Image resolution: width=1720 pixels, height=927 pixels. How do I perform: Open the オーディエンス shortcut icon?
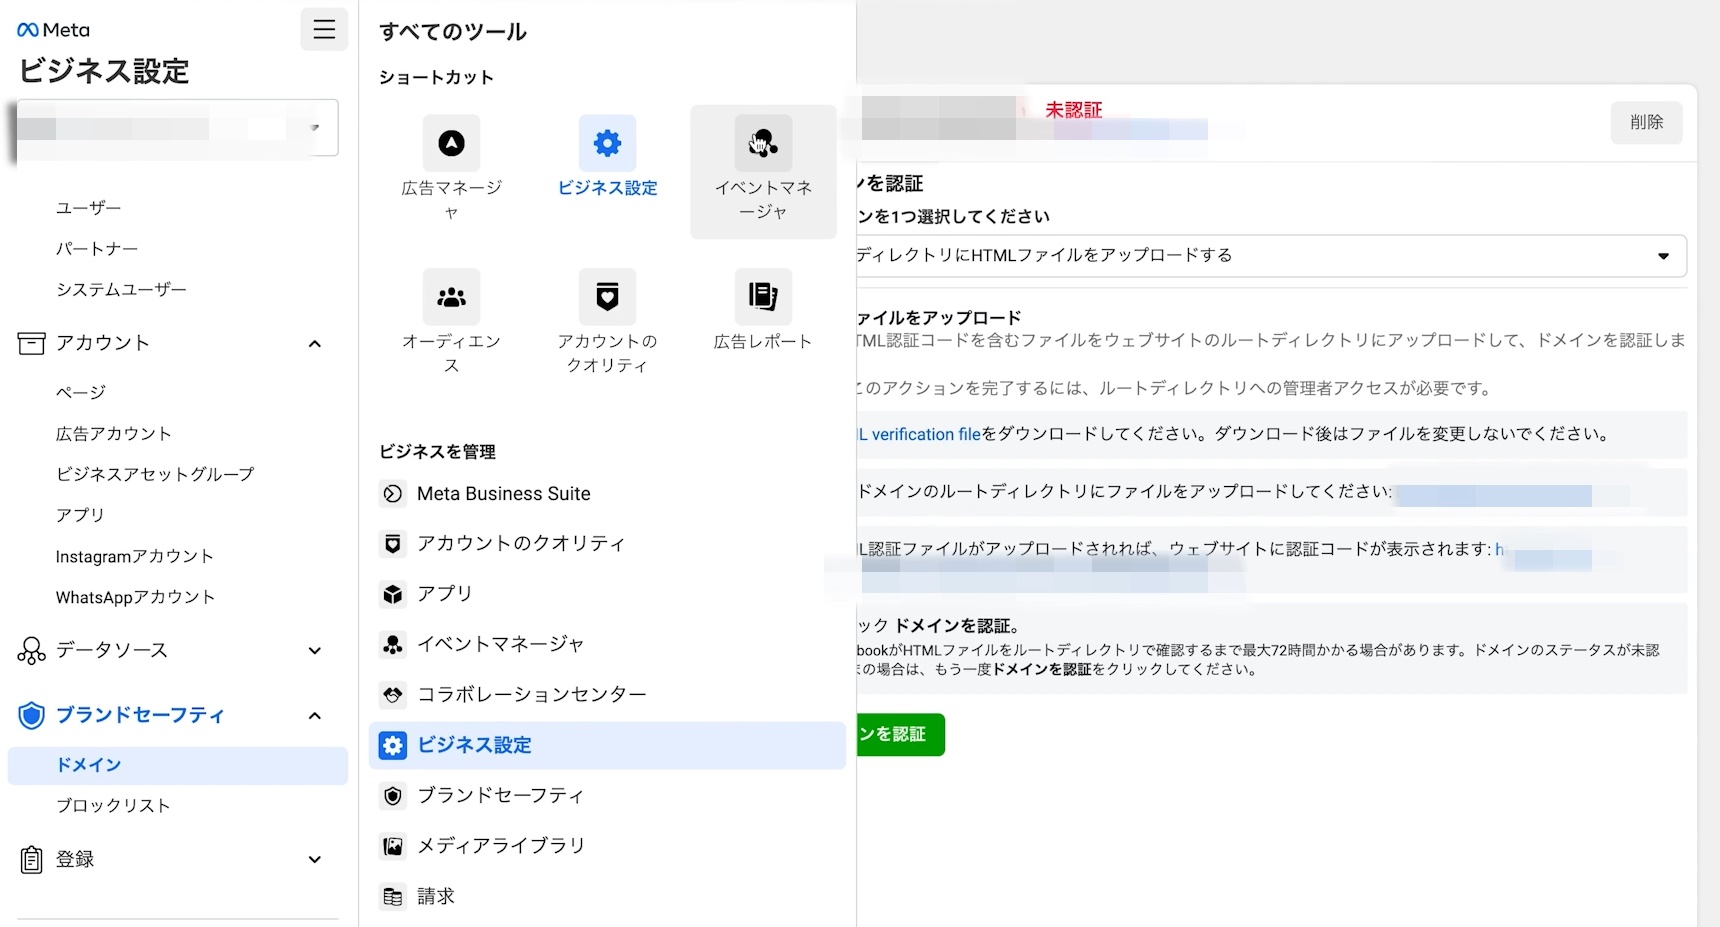(451, 297)
